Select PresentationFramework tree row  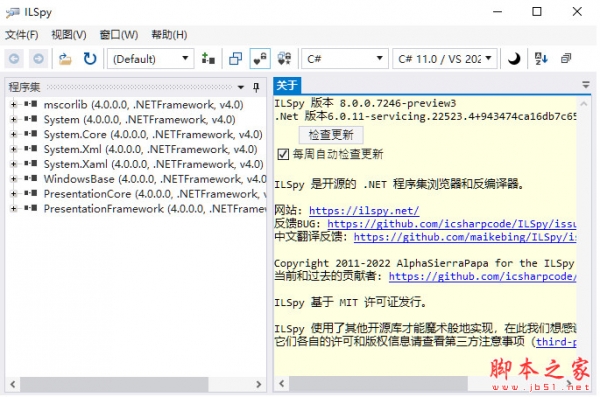click(155, 209)
